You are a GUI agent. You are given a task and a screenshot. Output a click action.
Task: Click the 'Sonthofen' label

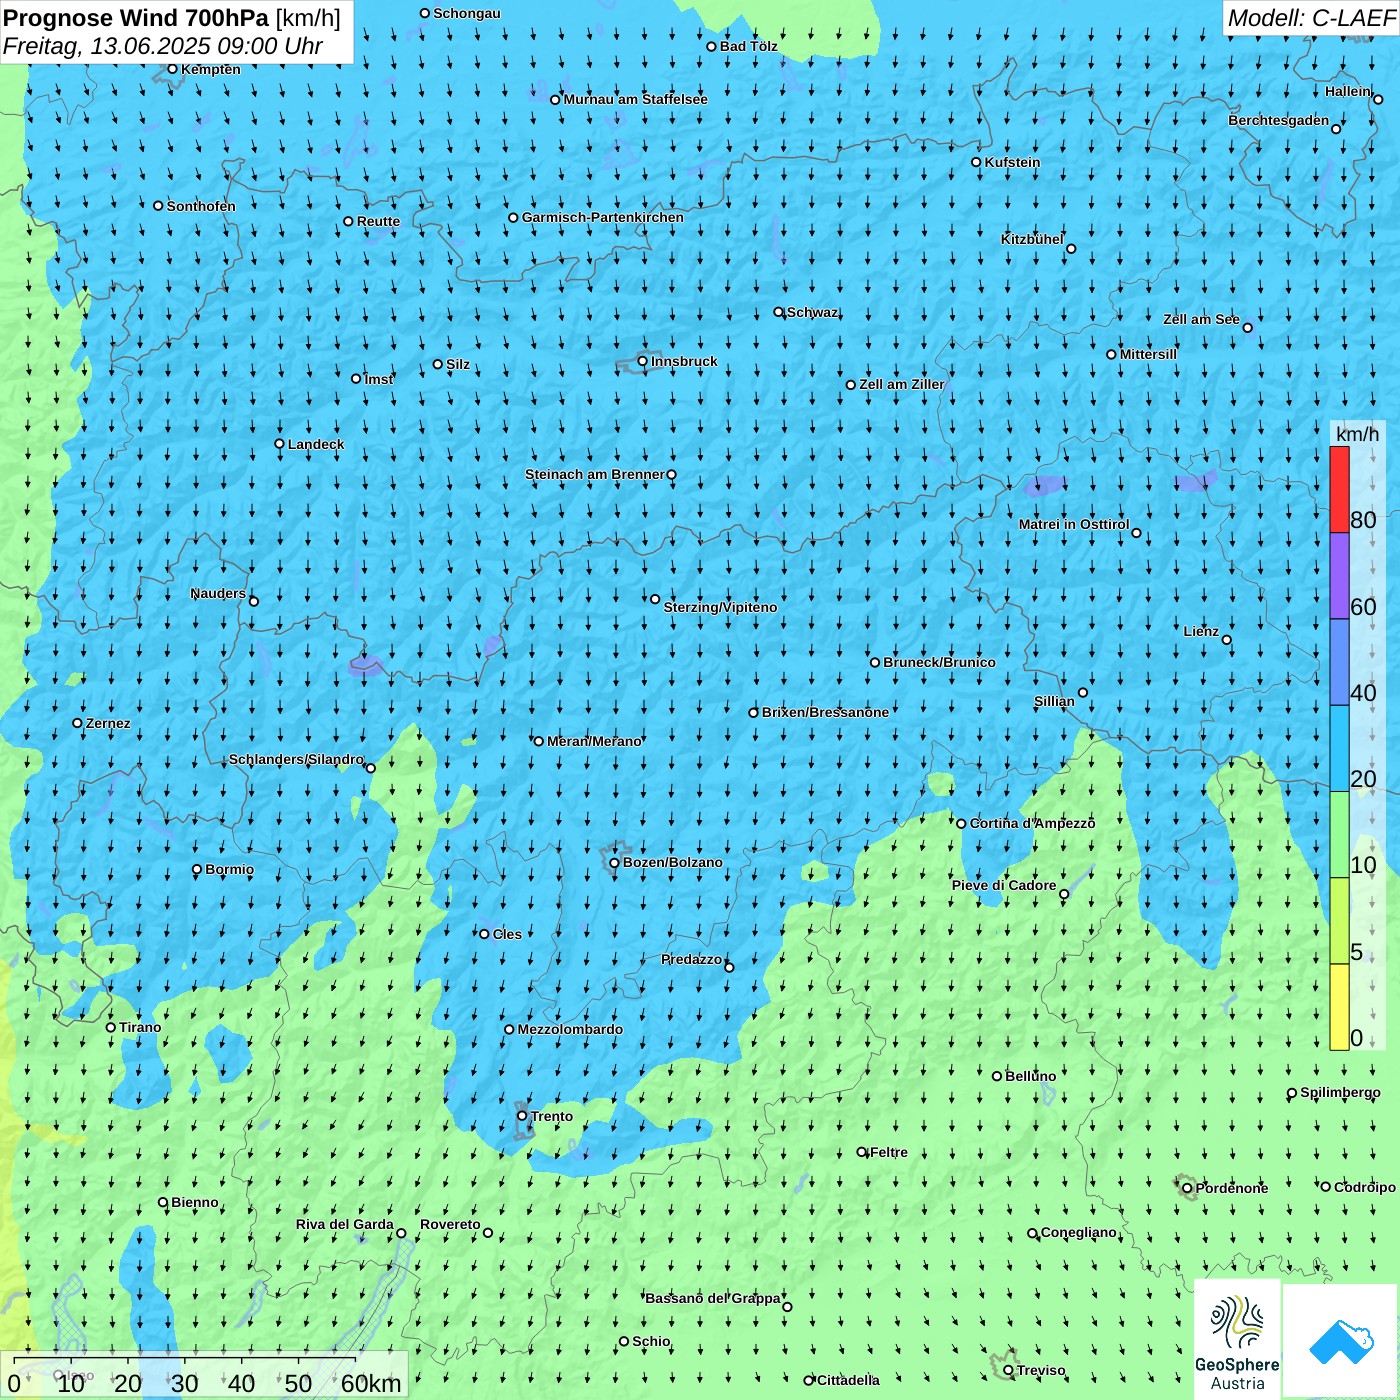(x=201, y=206)
